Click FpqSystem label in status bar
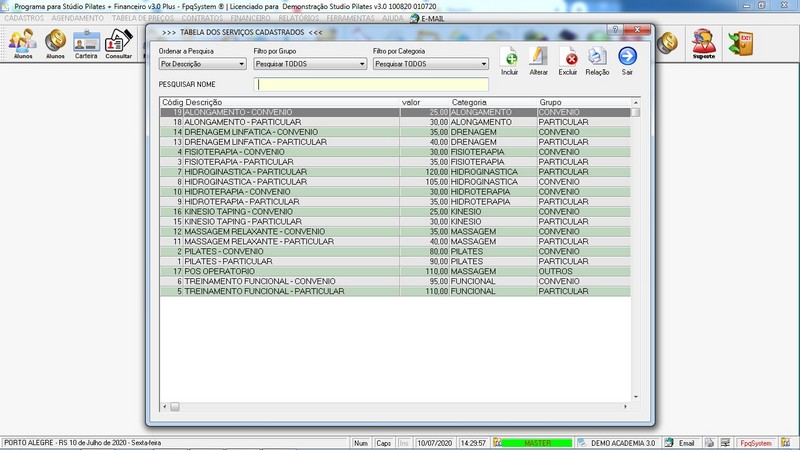The height and width of the screenshot is (450, 800). pyautogui.click(x=756, y=443)
